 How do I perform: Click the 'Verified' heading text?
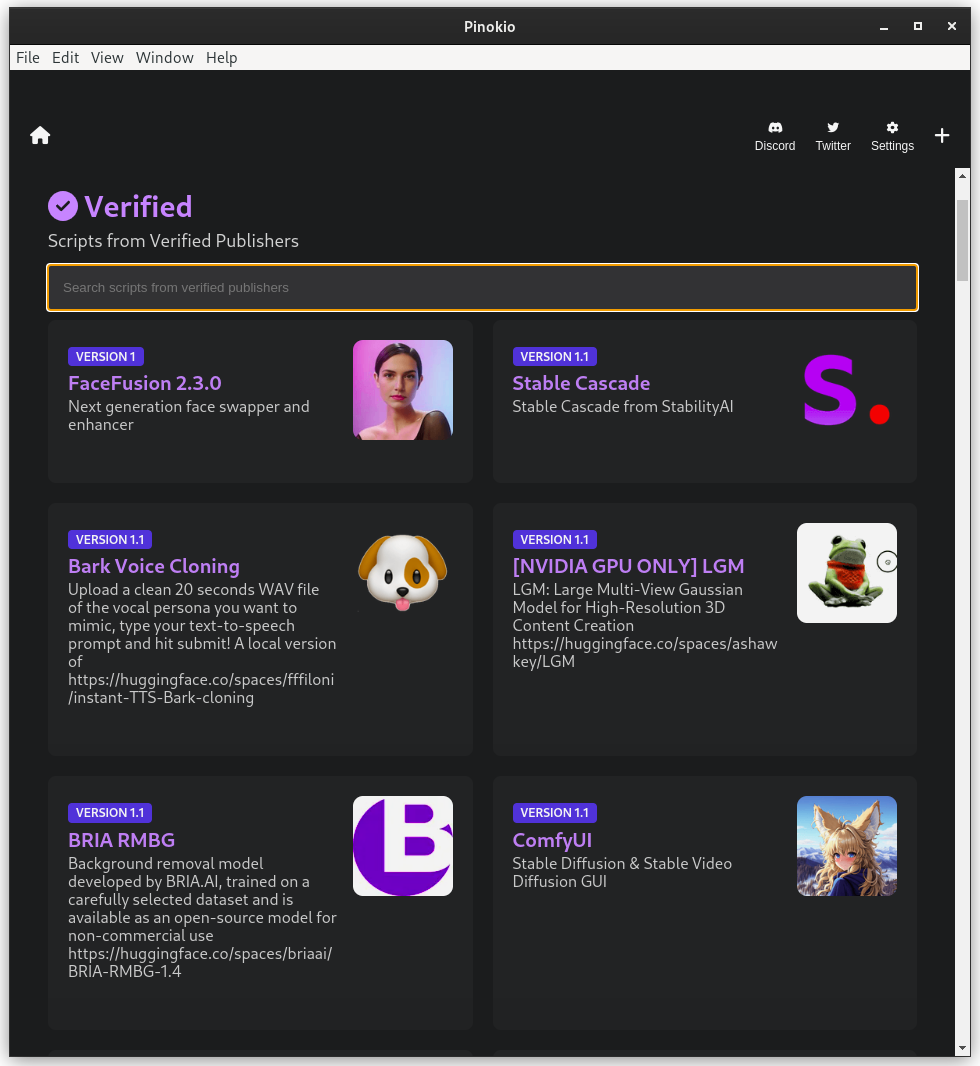[x=138, y=207]
